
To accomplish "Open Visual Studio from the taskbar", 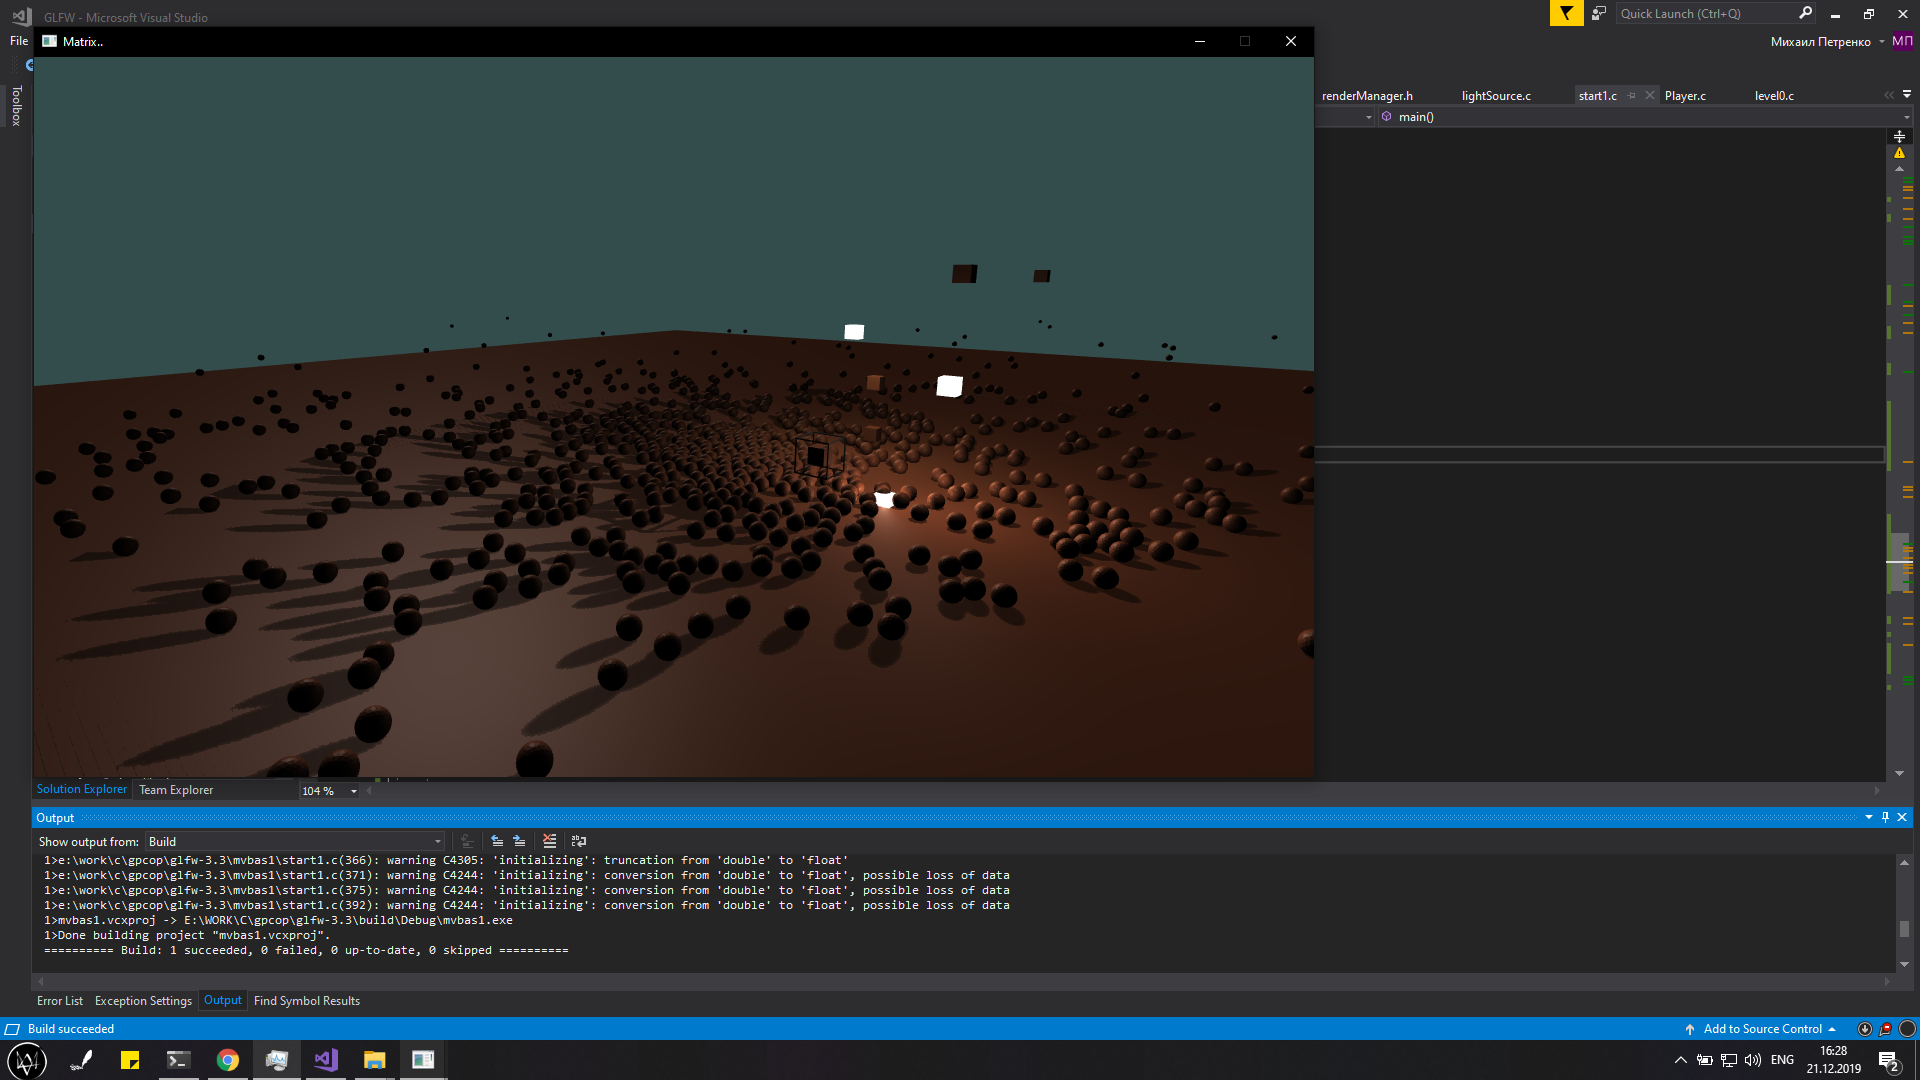I will [x=326, y=1060].
